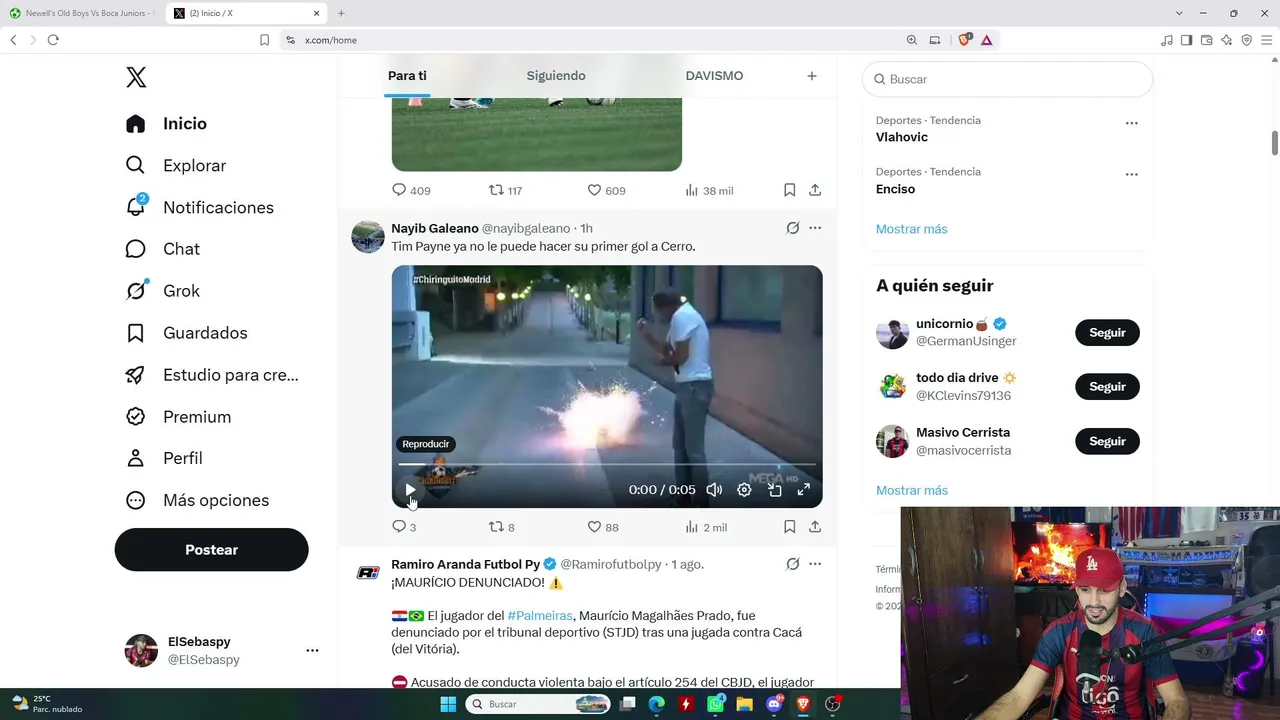Open WhatsApp from taskbar
This screenshot has height=720, width=1280.
[715, 704]
